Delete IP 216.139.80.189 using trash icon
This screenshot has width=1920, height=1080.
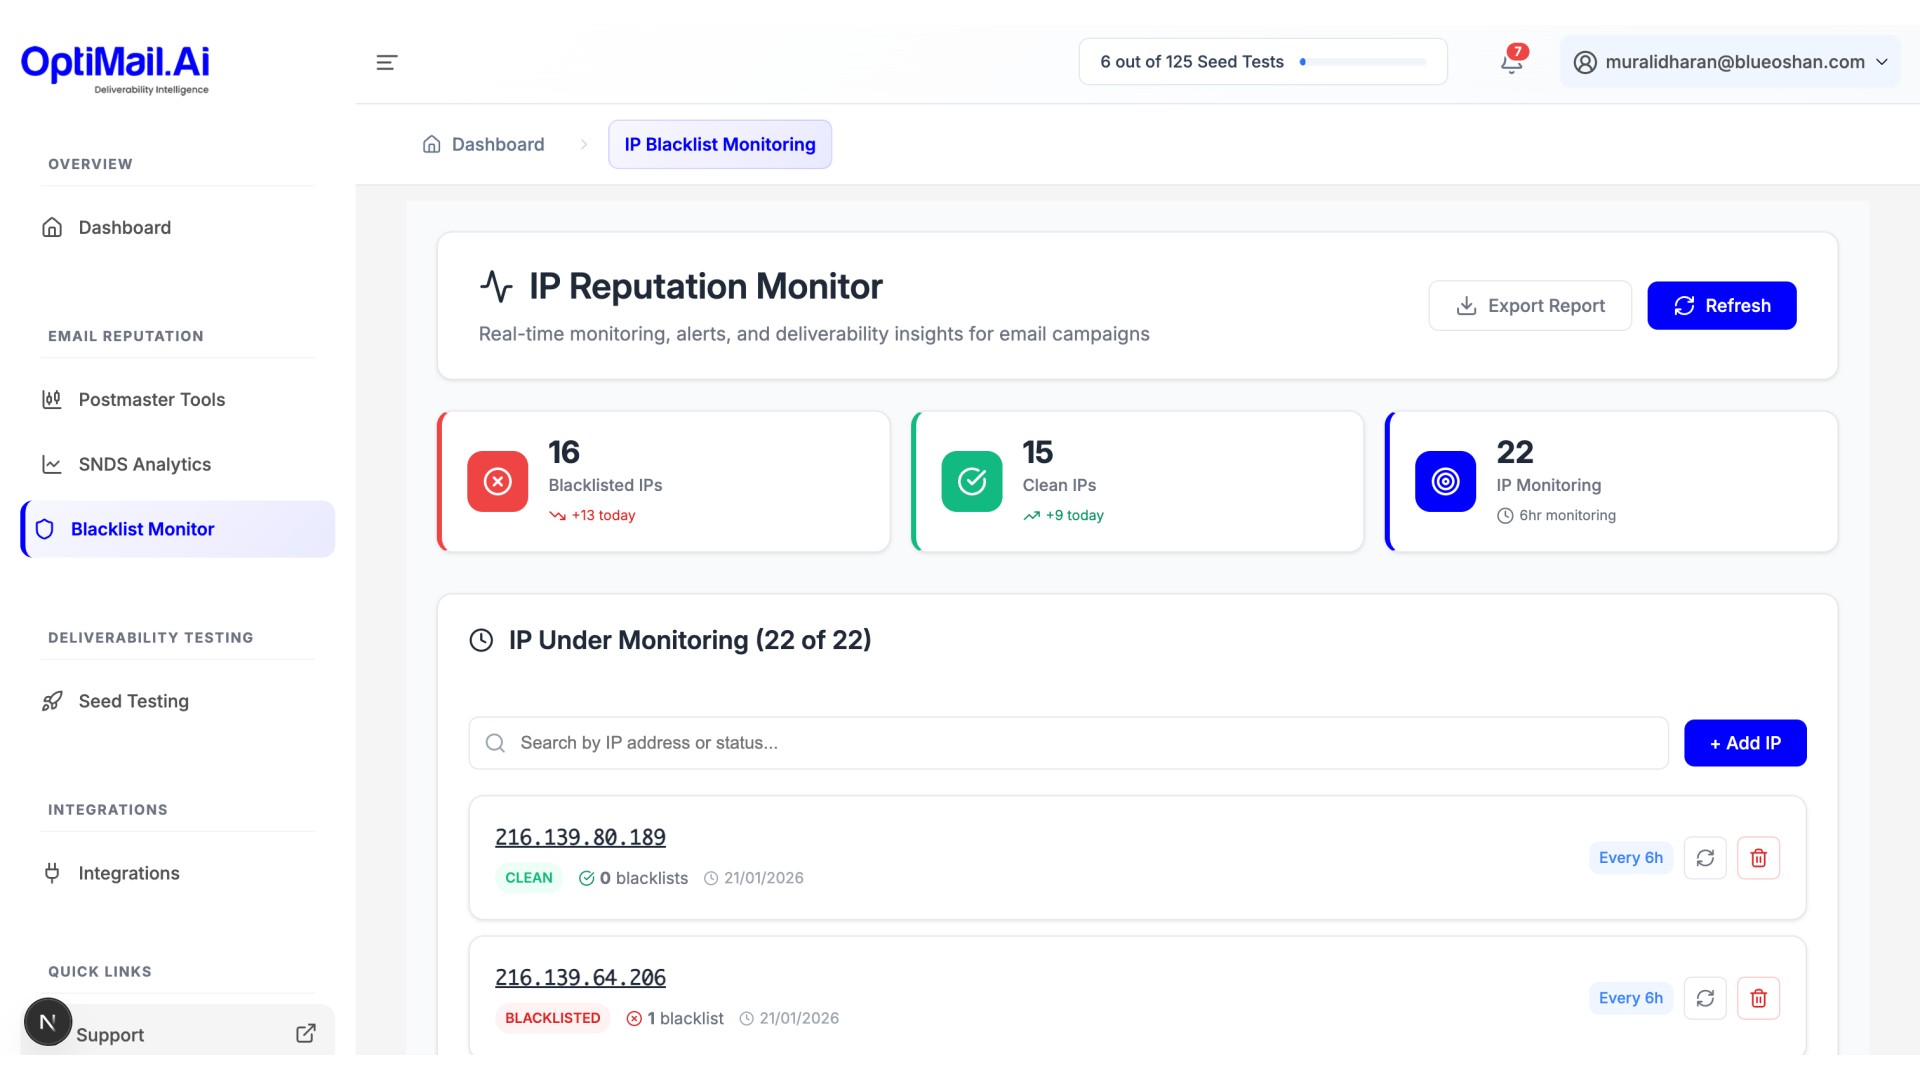[1758, 858]
